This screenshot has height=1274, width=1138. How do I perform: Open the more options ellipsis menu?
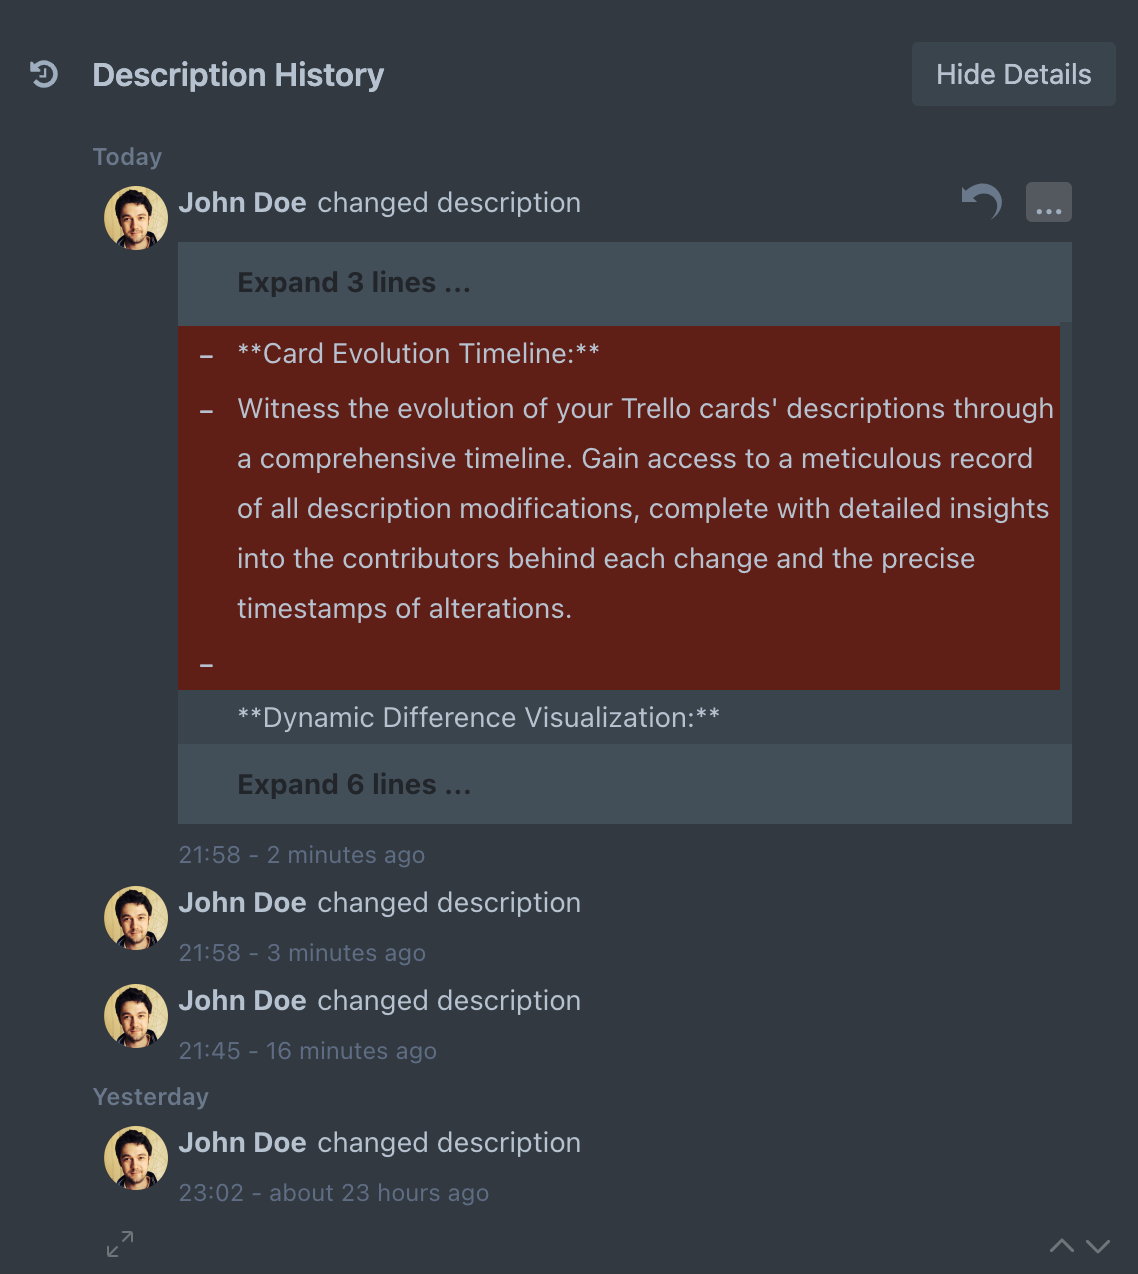1048,202
